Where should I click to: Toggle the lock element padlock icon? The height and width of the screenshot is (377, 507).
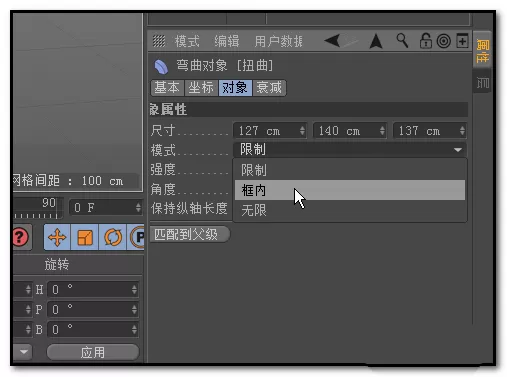point(425,41)
